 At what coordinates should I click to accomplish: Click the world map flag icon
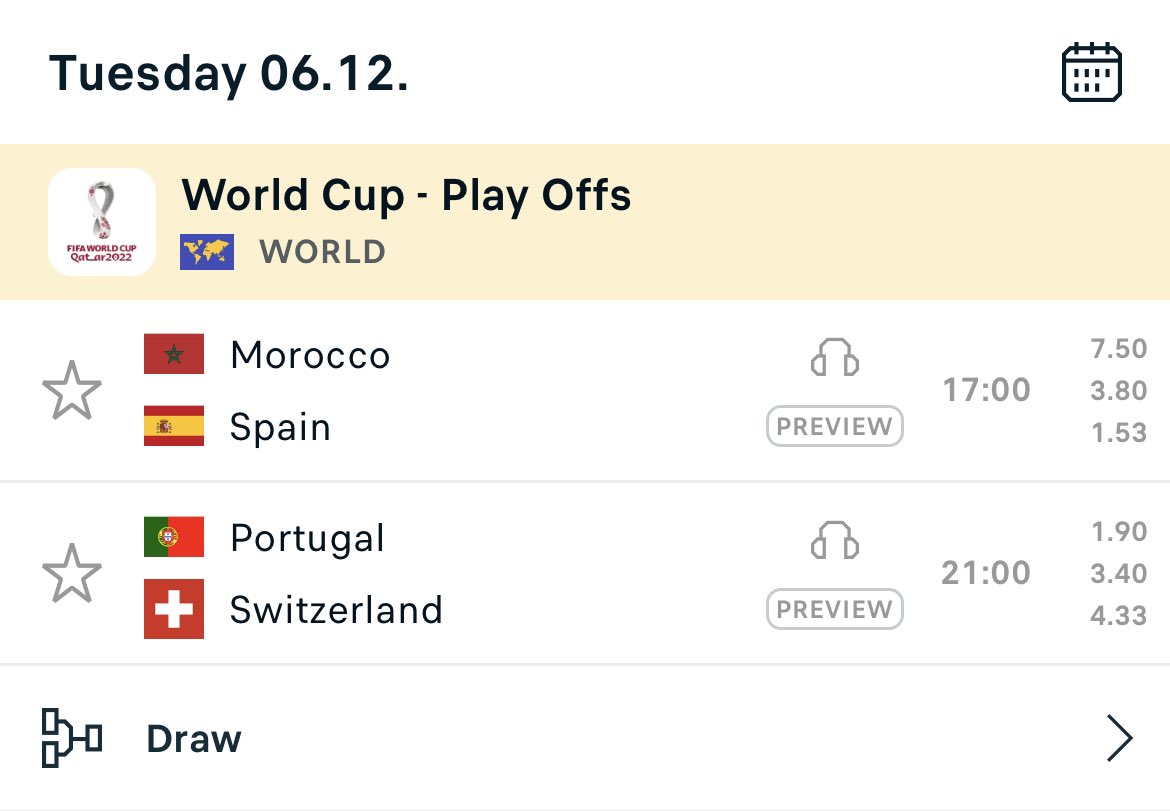click(x=207, y=251)
